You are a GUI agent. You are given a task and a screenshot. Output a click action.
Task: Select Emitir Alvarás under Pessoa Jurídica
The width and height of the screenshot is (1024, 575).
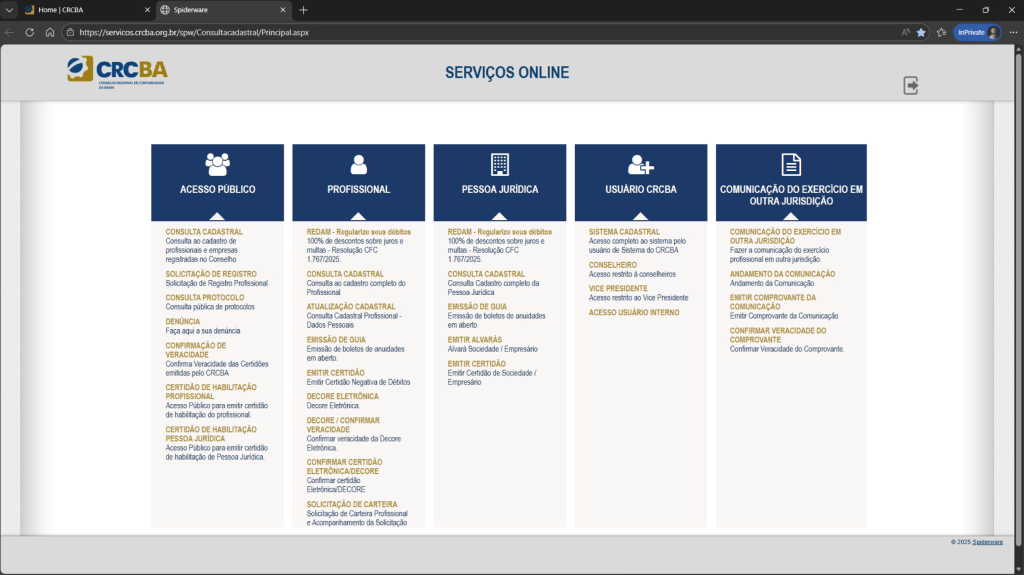pos(475,340)
